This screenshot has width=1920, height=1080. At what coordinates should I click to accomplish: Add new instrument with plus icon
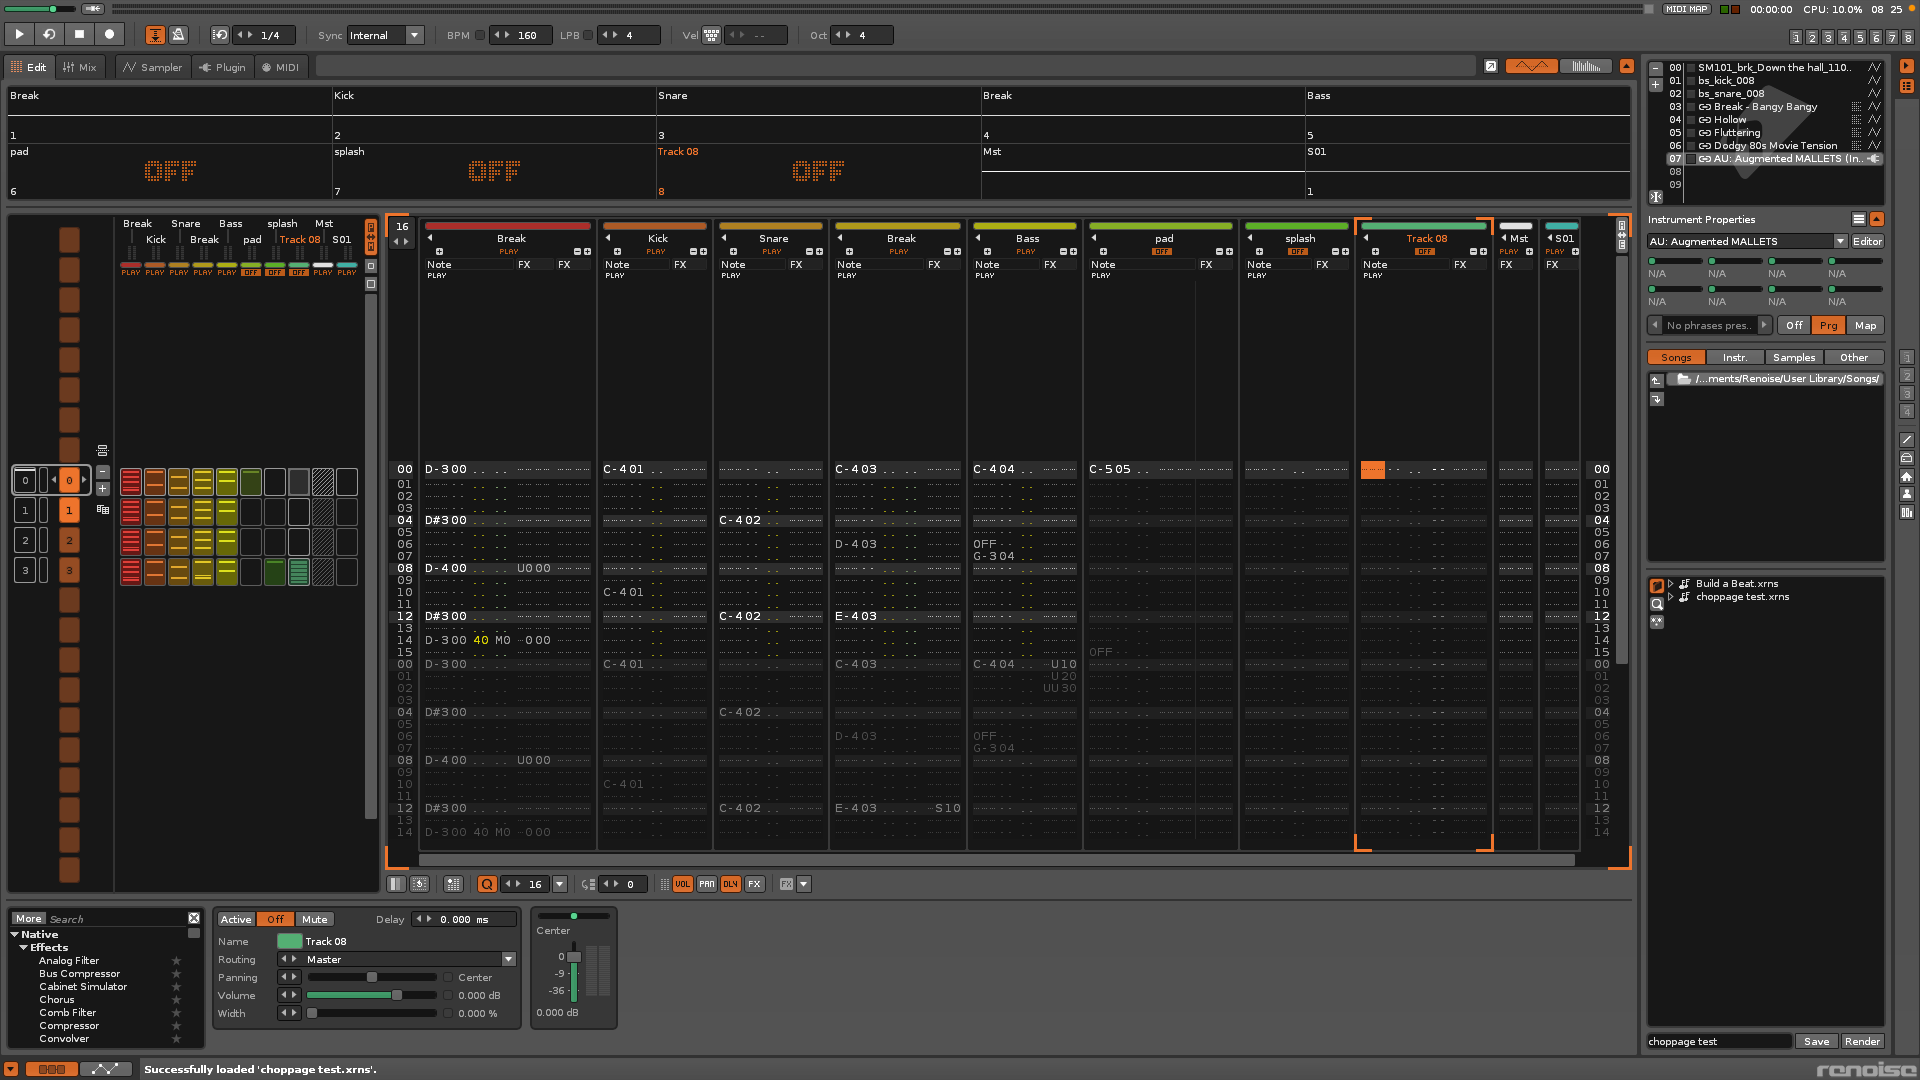(x=1656, y=84)
